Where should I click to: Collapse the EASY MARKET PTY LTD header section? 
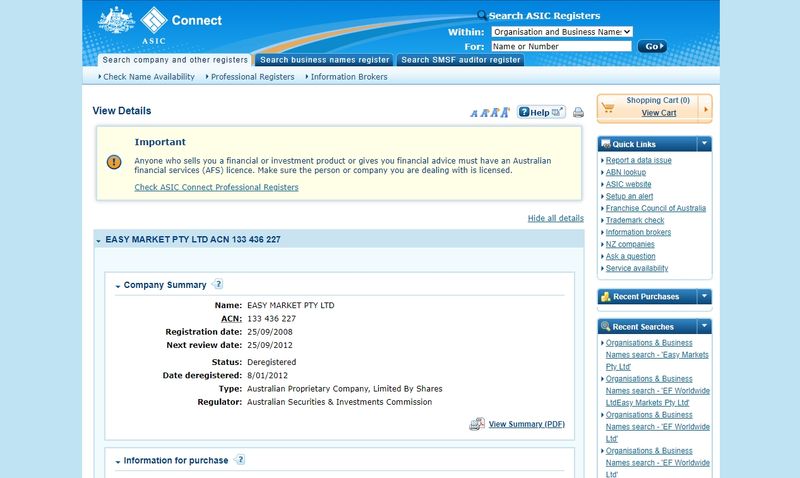98,241
